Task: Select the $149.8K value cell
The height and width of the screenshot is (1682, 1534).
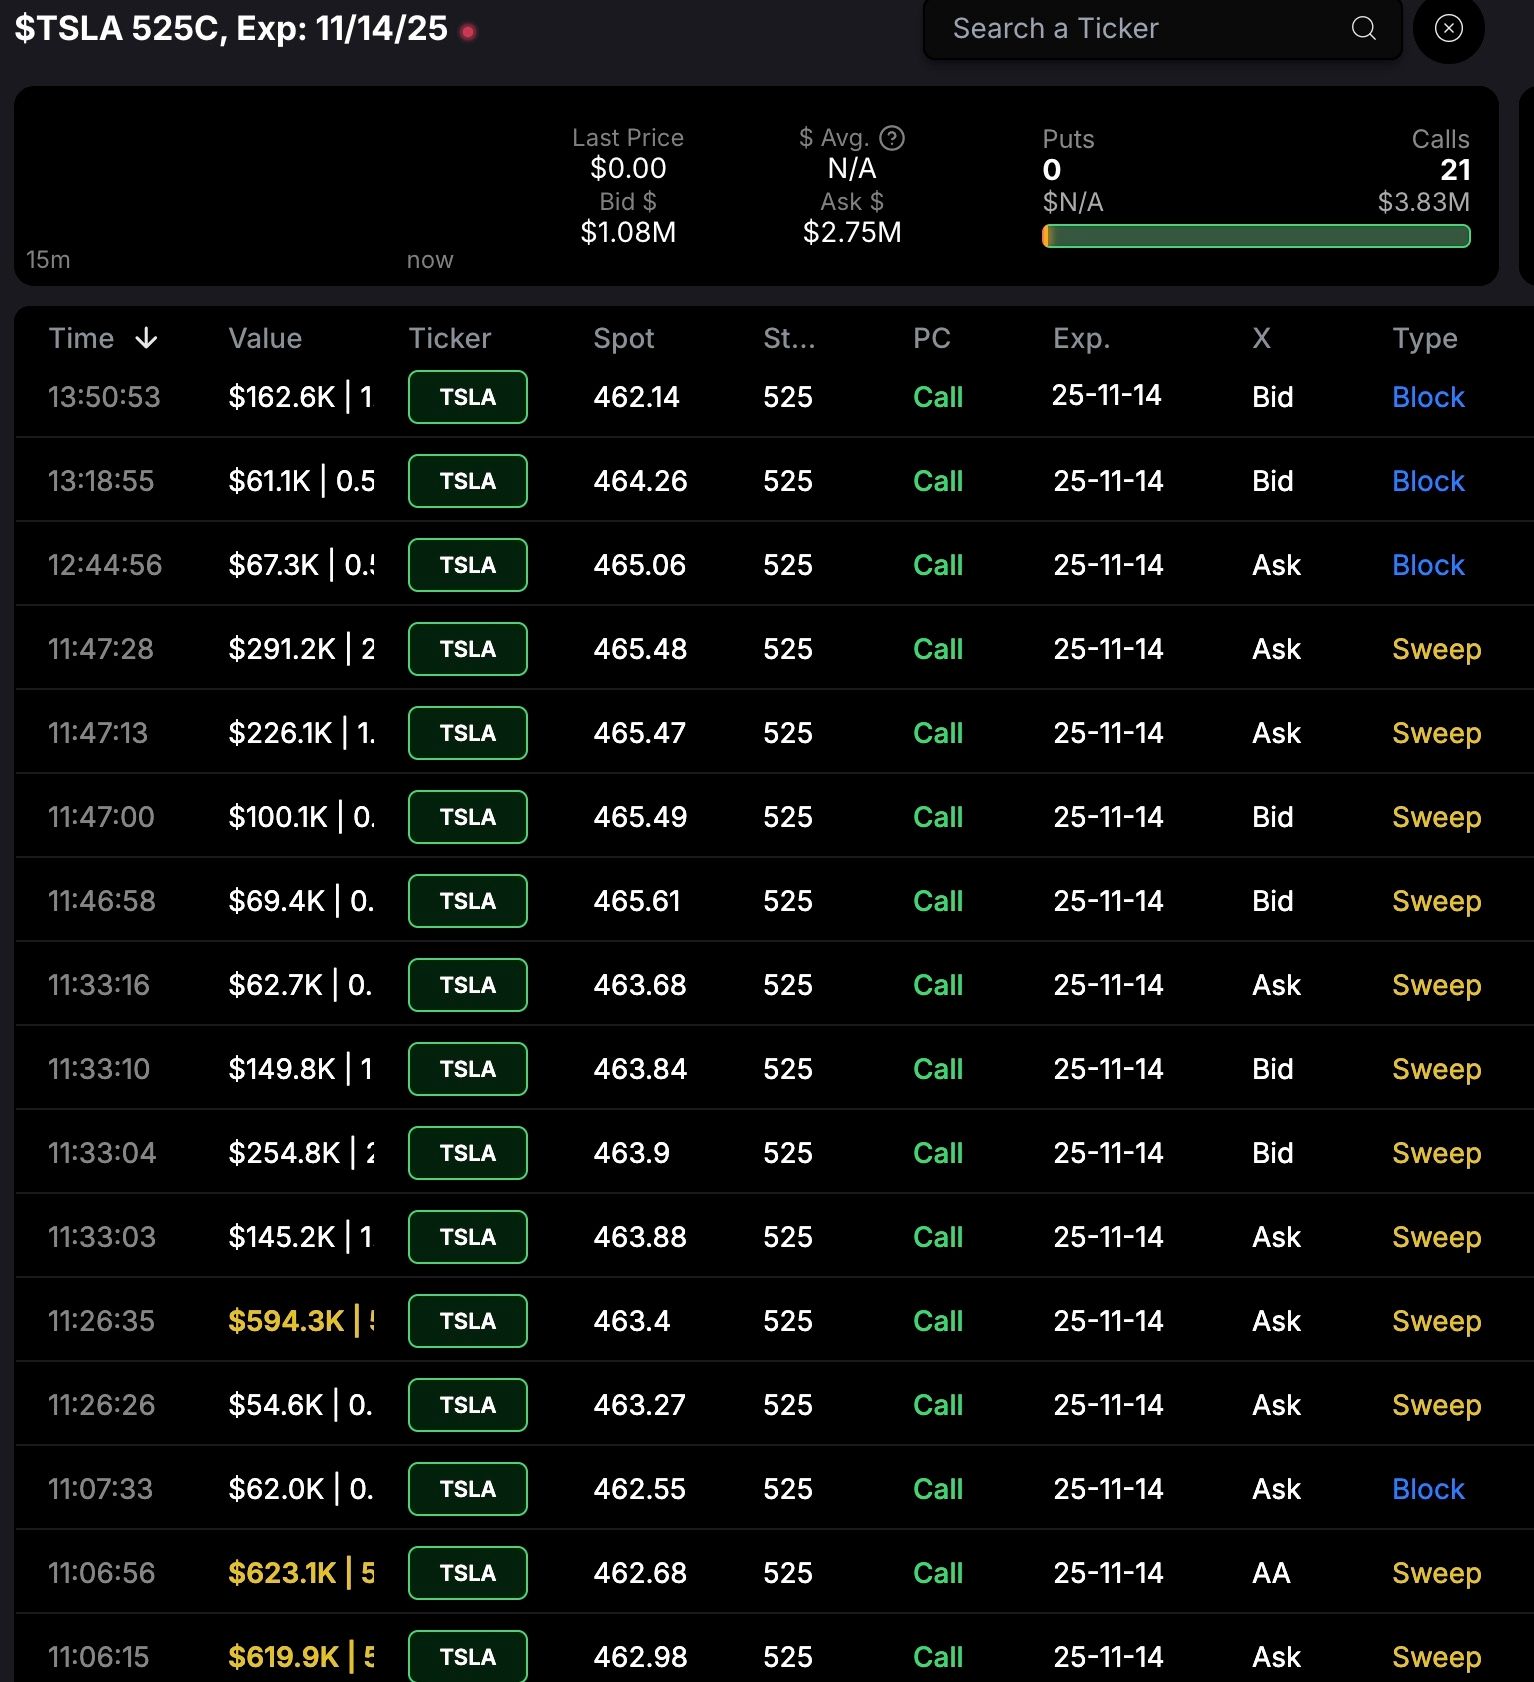Action: point(301,1069)
